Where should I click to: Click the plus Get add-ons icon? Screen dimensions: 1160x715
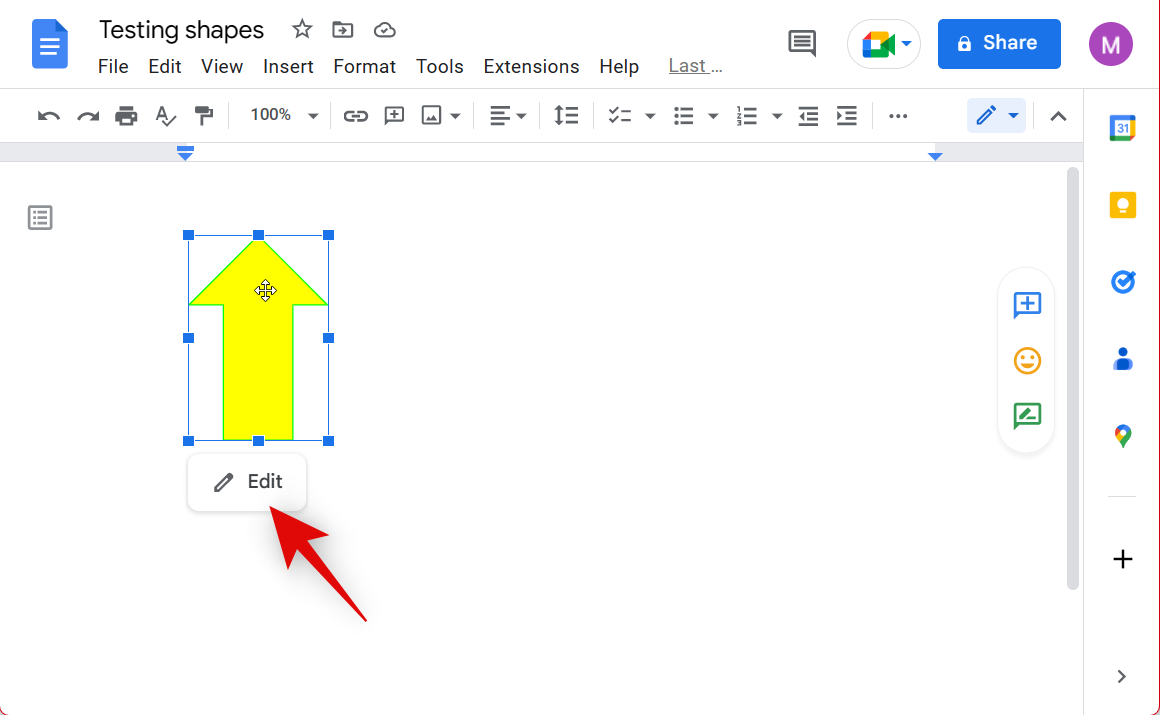[1122, 559]
